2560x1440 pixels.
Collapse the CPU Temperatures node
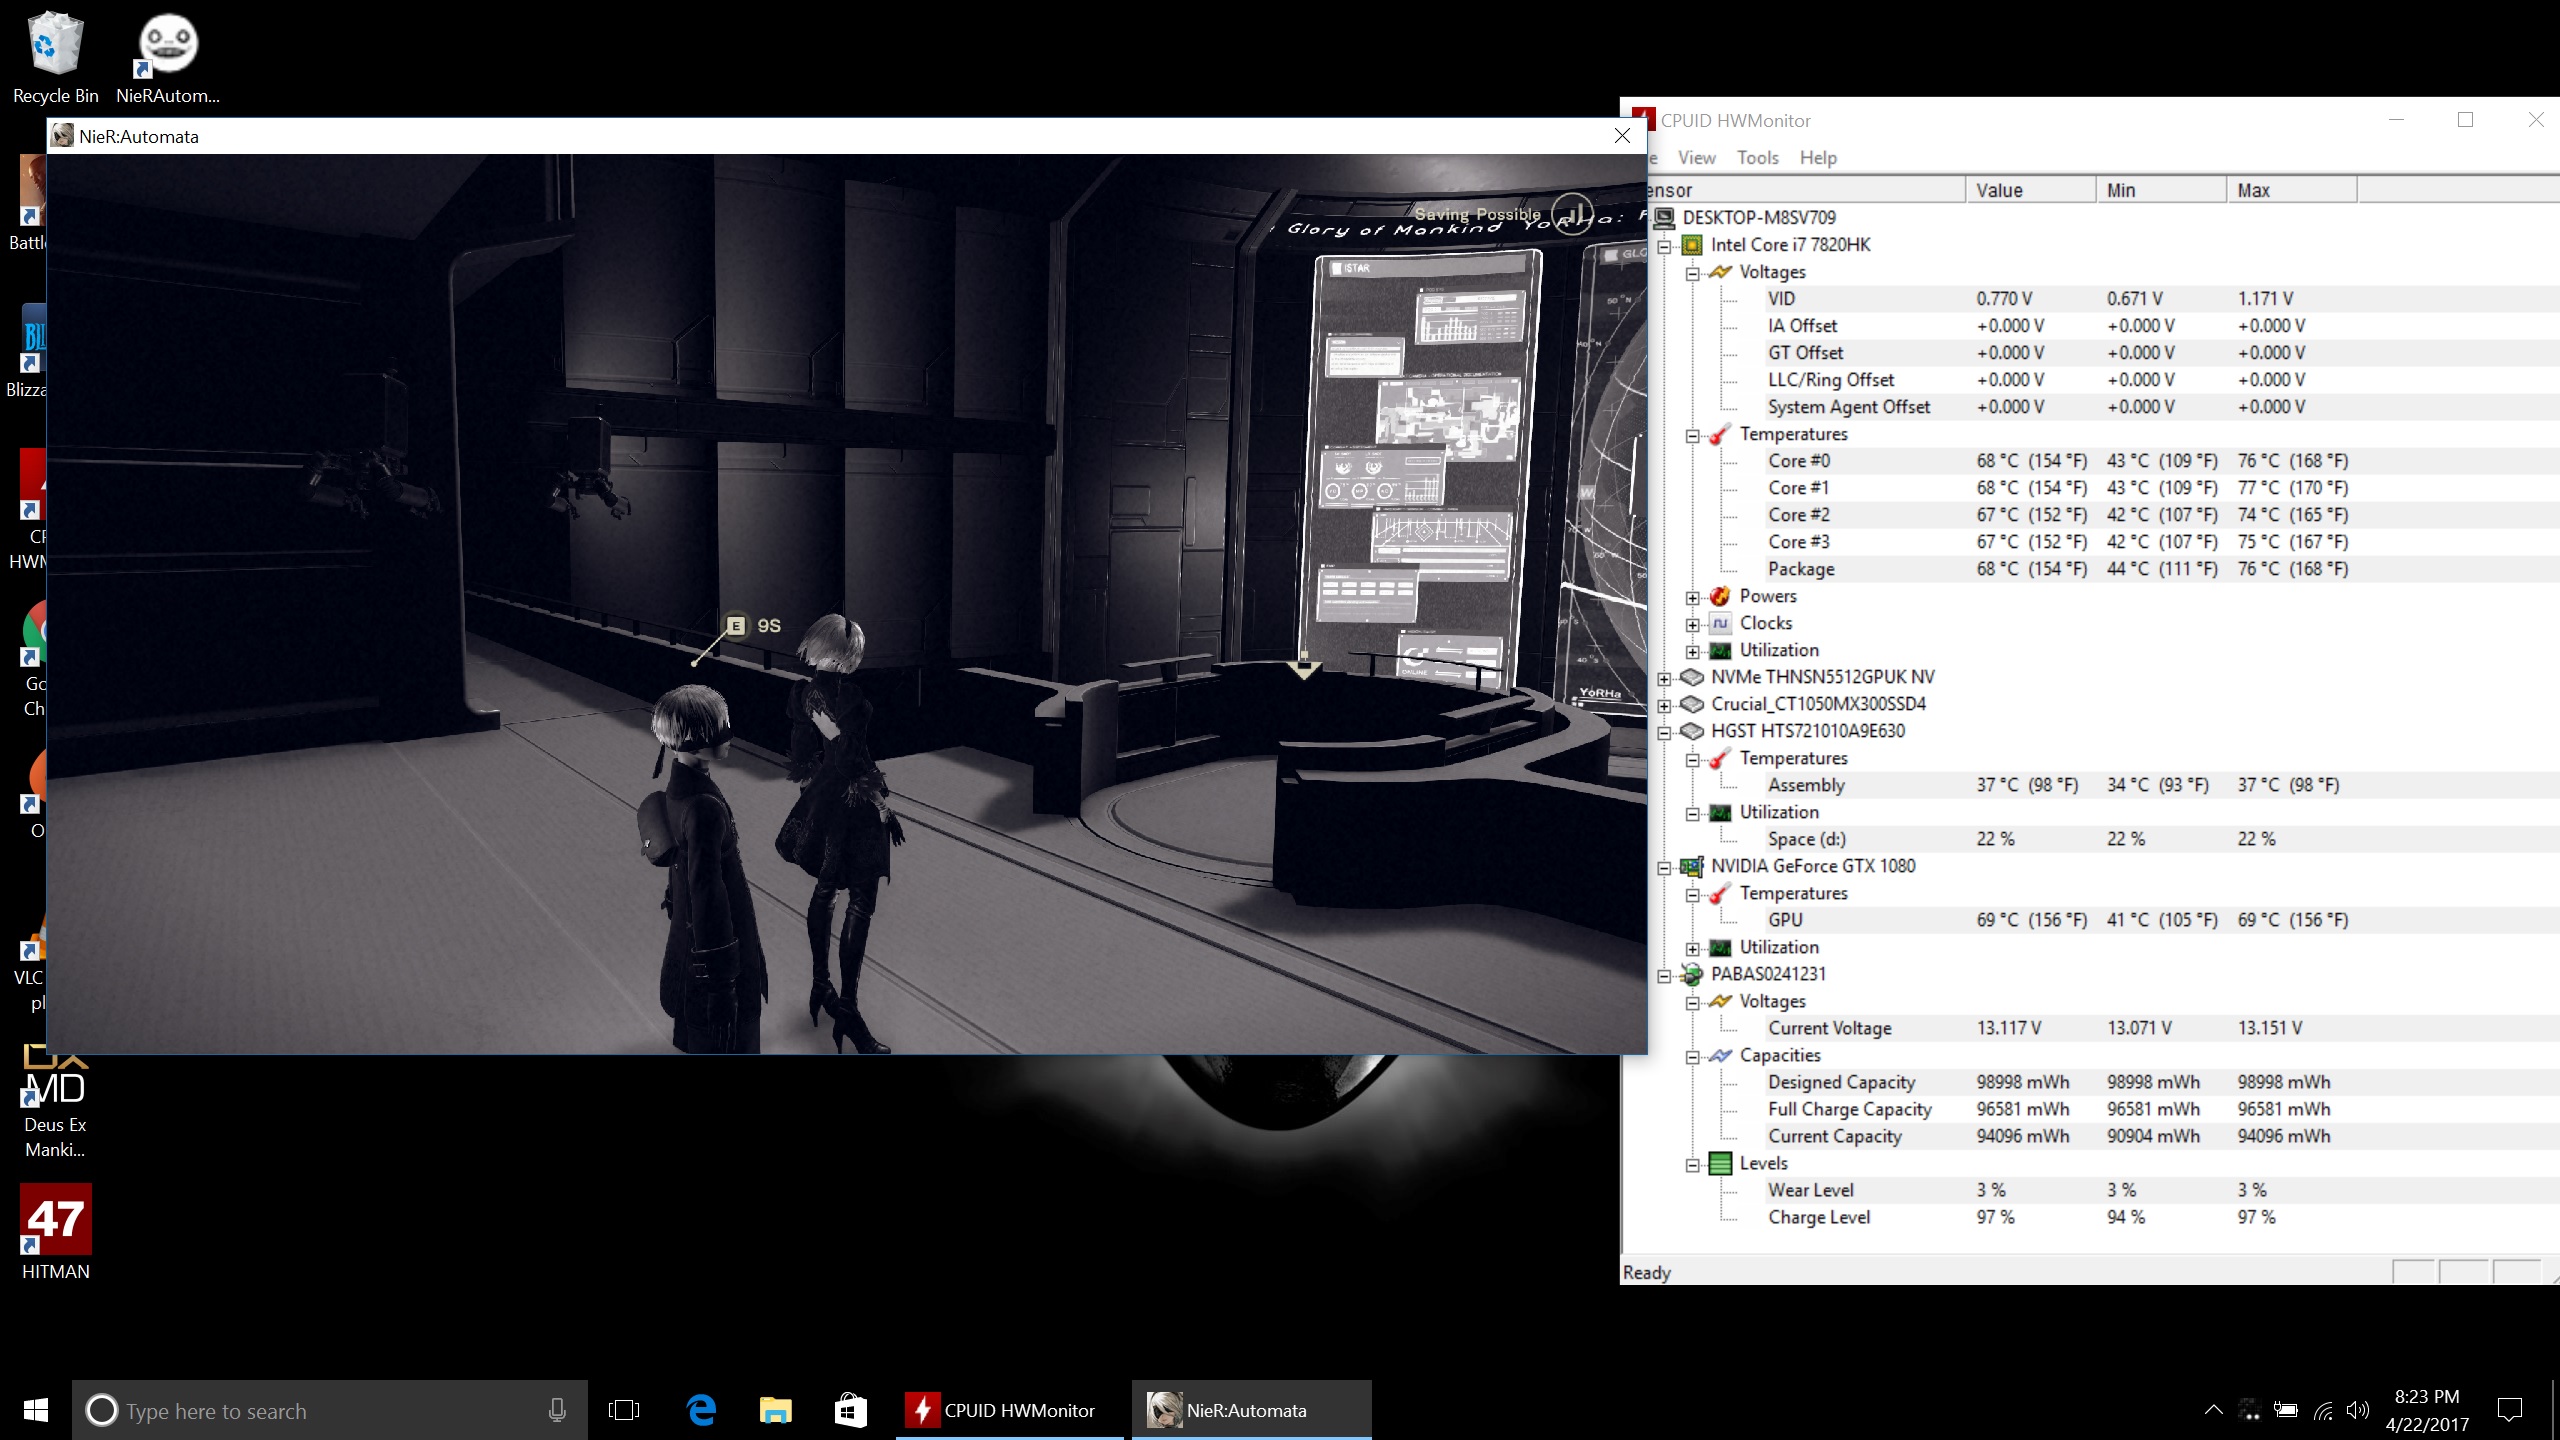click(x=1692, y=435)
